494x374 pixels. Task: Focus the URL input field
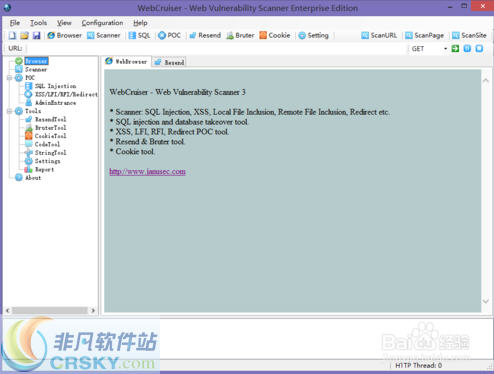pyautogui.click(x=217, y=49)
